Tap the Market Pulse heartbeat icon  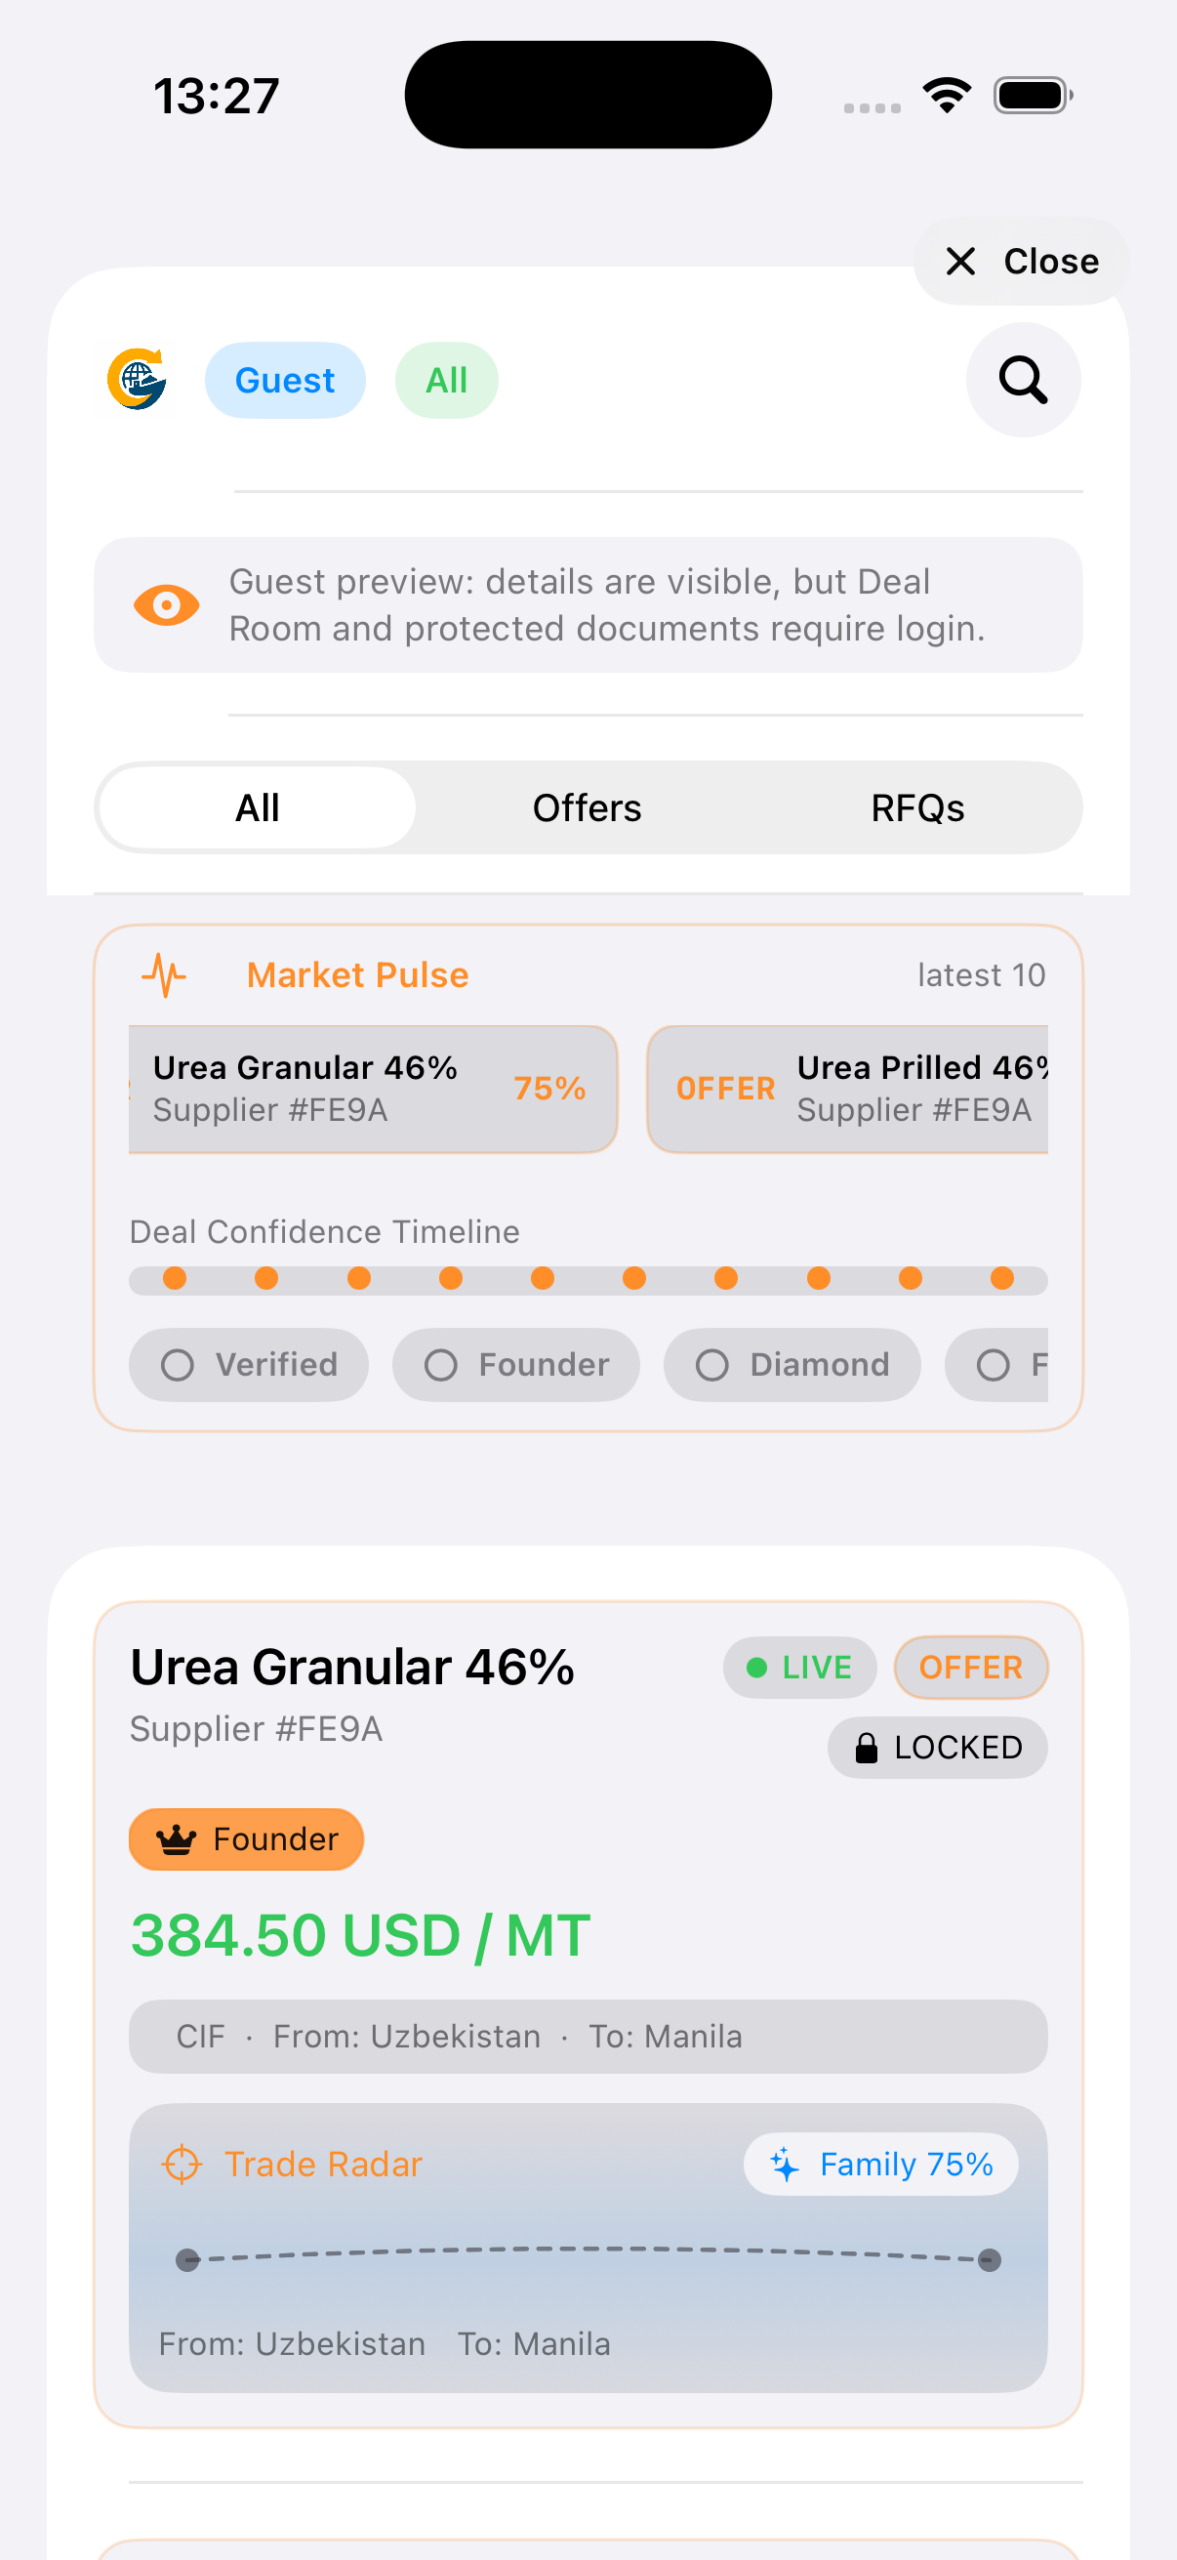[x=164, y=975]
